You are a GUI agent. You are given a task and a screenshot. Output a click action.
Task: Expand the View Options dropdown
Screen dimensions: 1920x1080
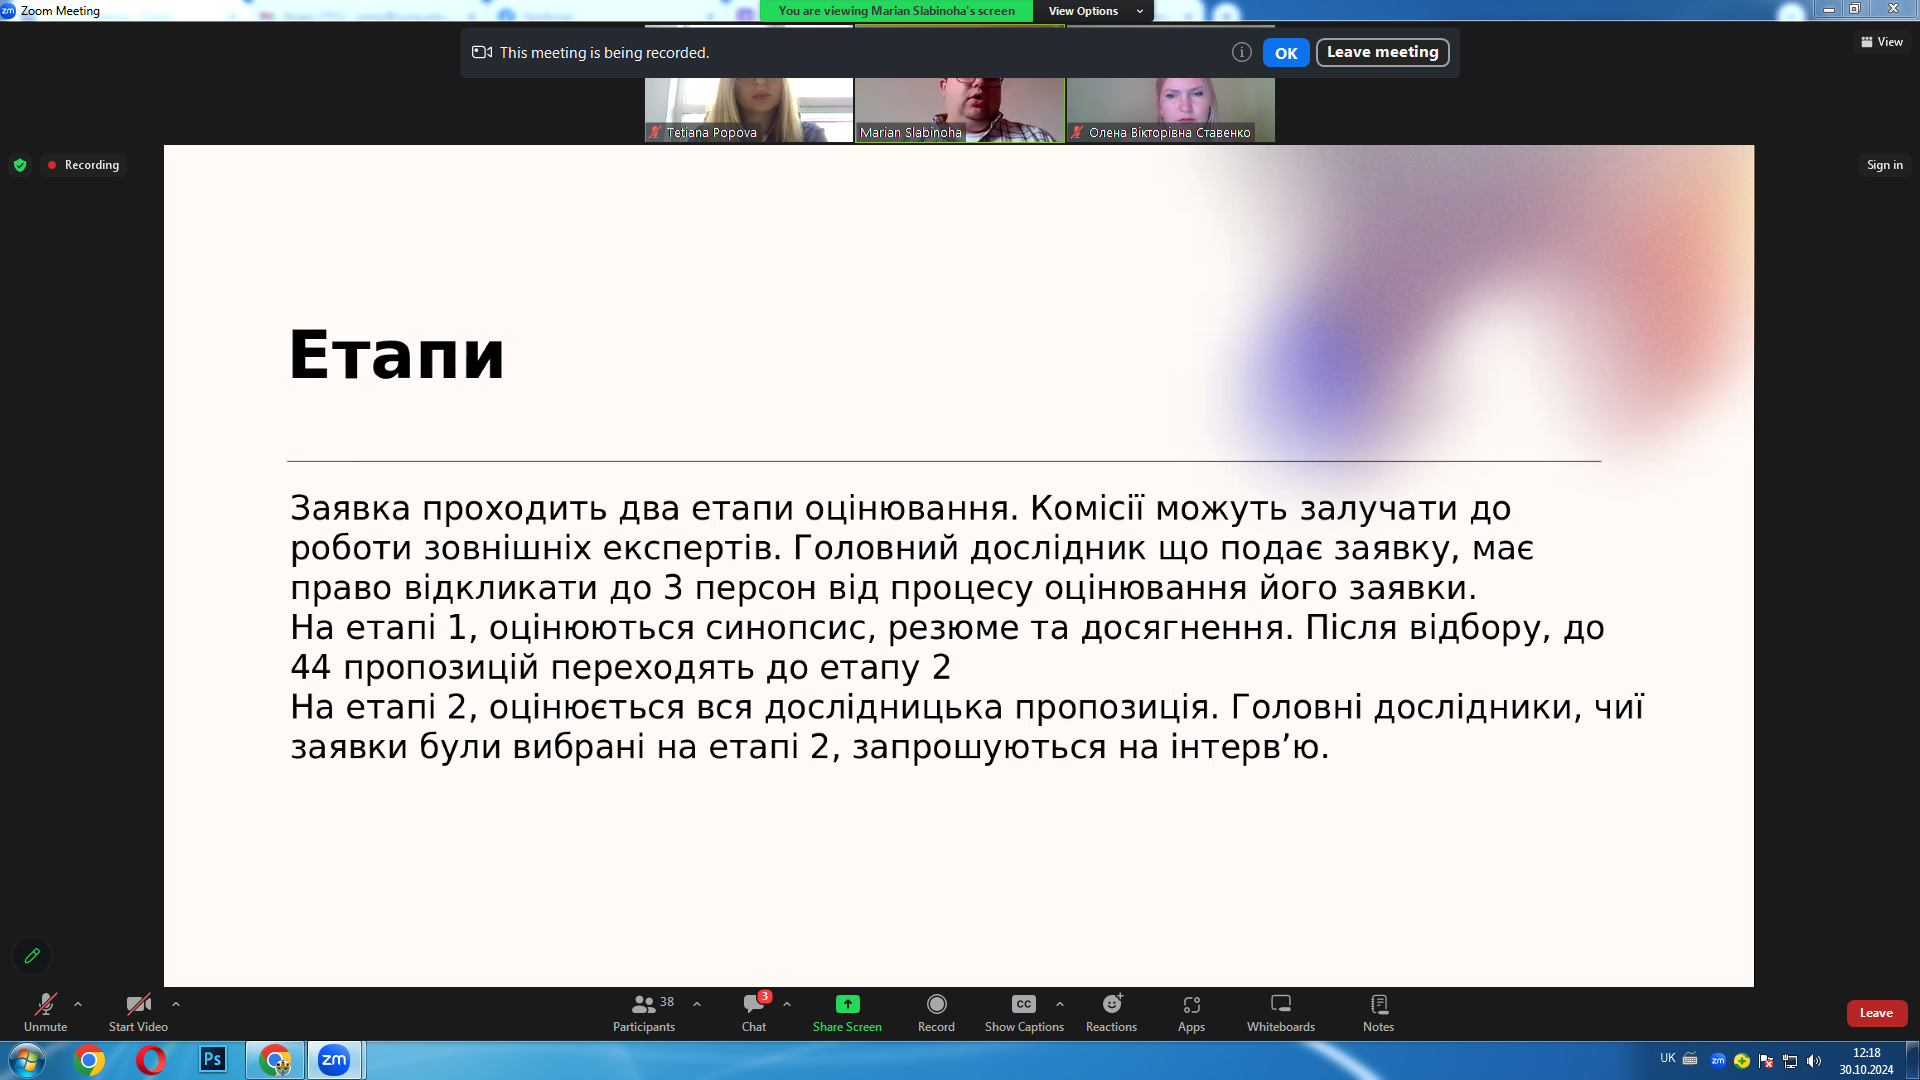pos(1094,11)
